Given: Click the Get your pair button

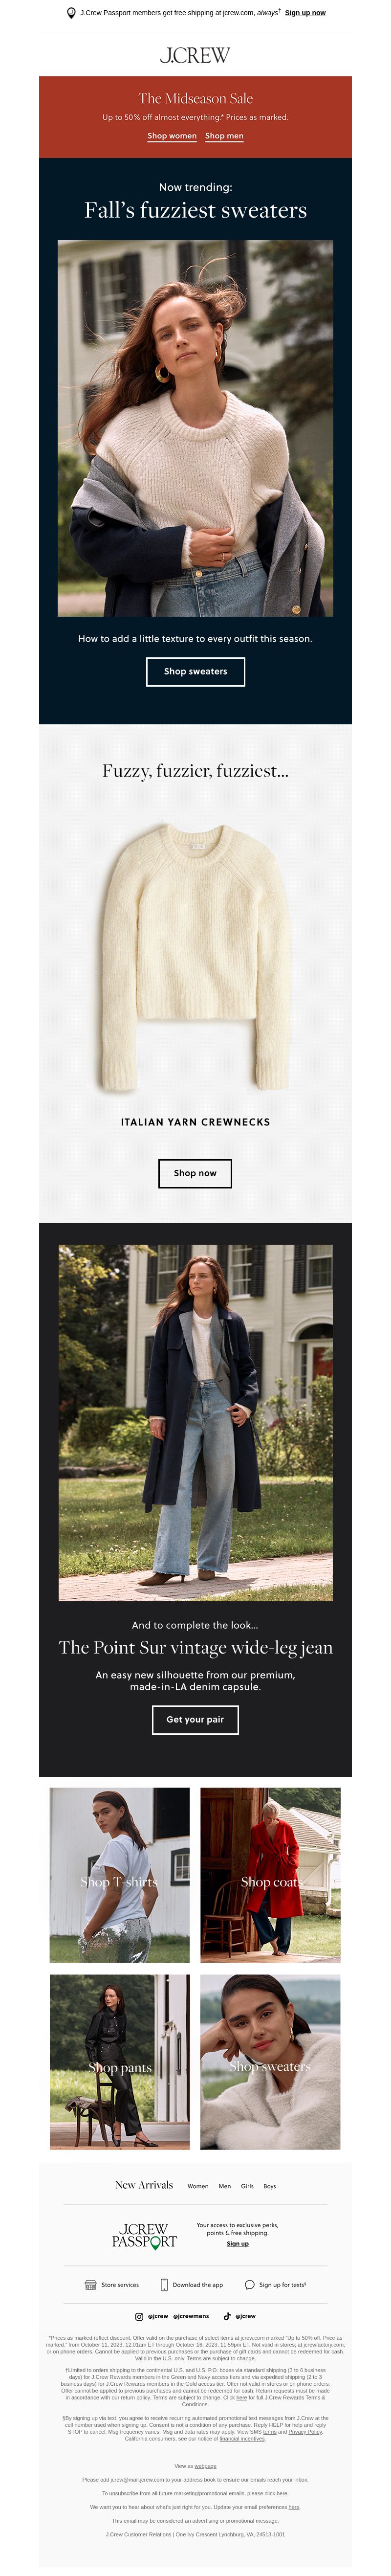Looking at the screenshot, I should click(x=195, y=1720).
